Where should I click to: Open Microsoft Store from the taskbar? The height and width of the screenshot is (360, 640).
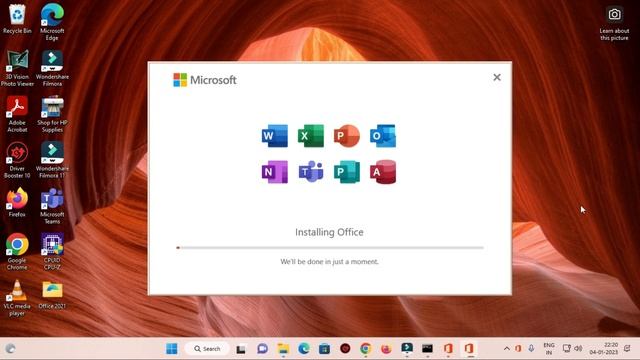click(x=324, y=349)
